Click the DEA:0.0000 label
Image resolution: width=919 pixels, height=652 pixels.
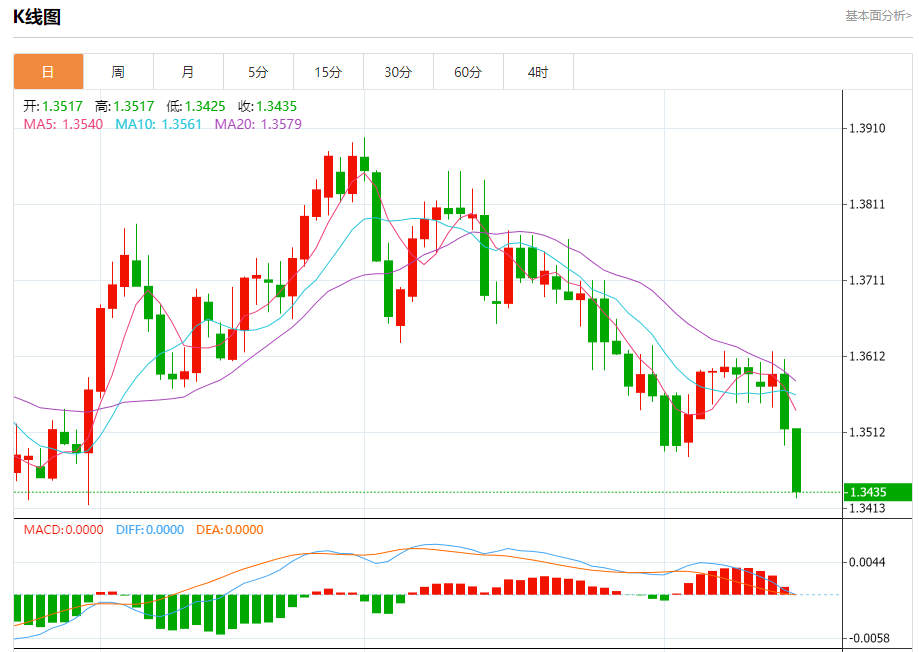[x=230, y=530]
